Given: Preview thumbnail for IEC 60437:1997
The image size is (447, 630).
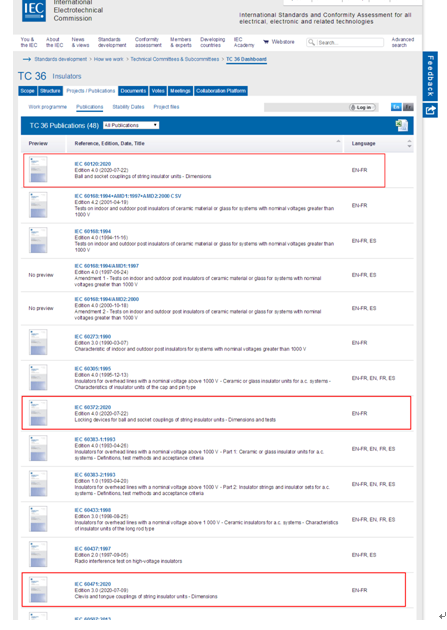Looking at the screenshot, I should [38, 554].
